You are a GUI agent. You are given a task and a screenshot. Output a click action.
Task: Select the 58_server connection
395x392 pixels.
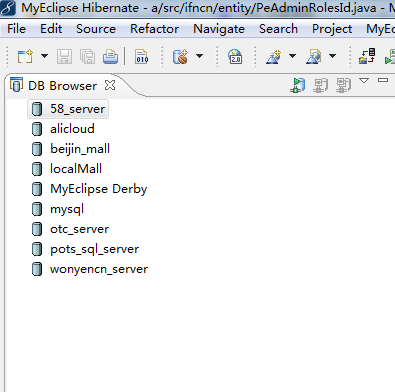68,109
